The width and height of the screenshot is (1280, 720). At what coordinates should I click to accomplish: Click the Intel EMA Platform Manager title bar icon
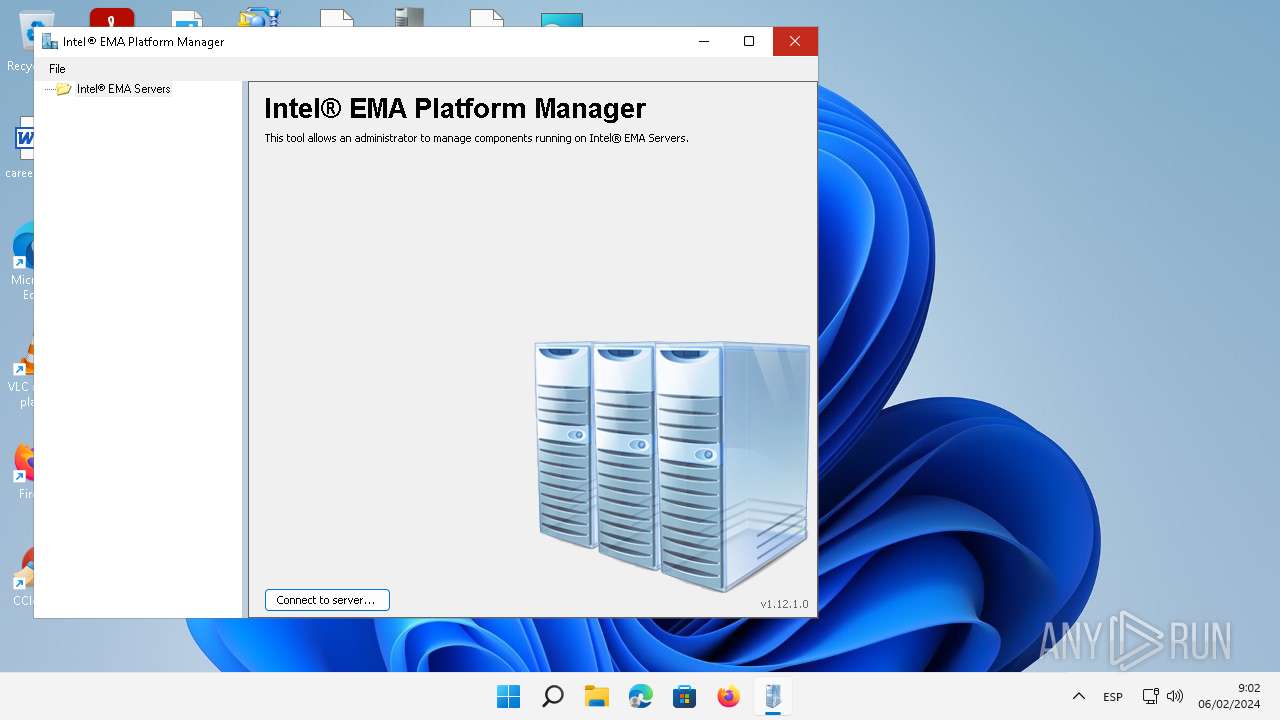49,42
